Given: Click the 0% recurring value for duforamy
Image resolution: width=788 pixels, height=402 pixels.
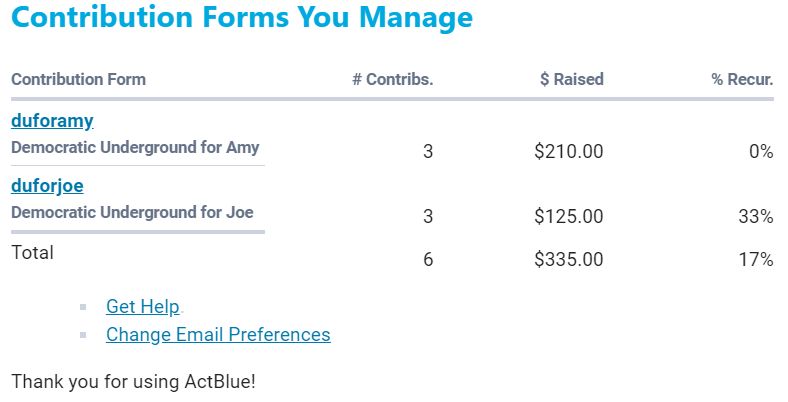Looking at the screenshot, I should pos(761,152).
